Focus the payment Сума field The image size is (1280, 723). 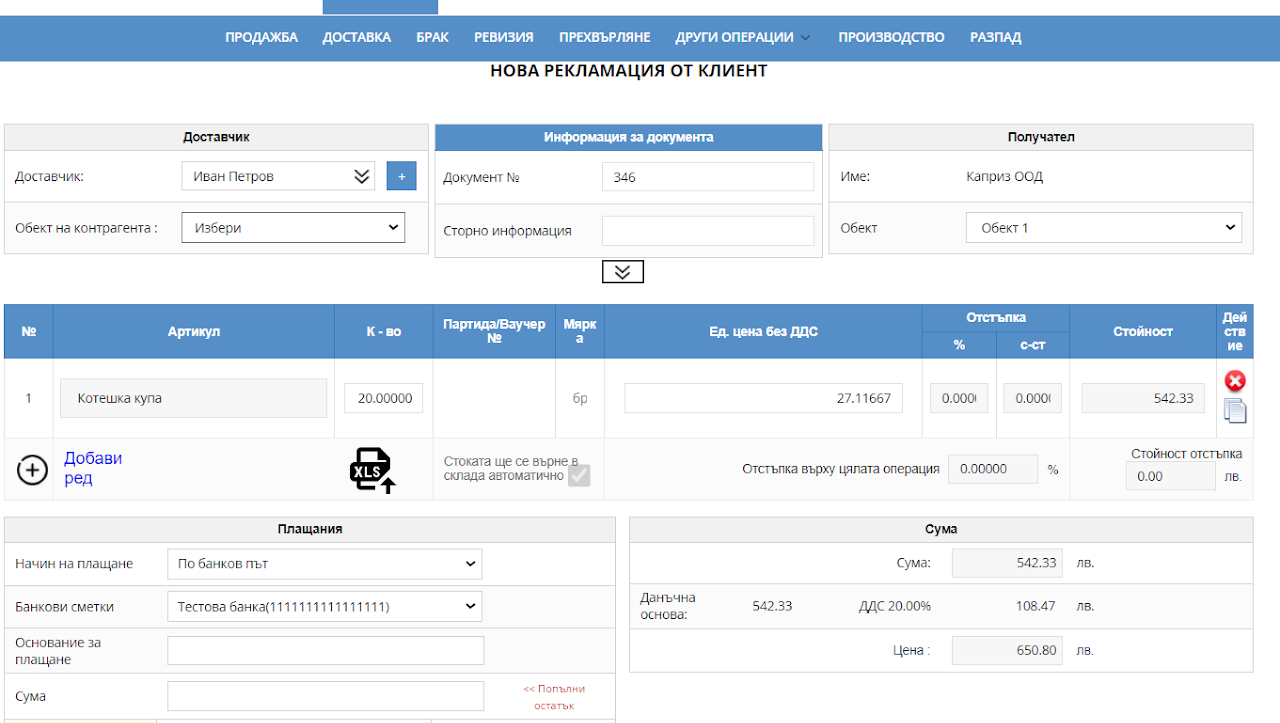[x=325, y=696]
